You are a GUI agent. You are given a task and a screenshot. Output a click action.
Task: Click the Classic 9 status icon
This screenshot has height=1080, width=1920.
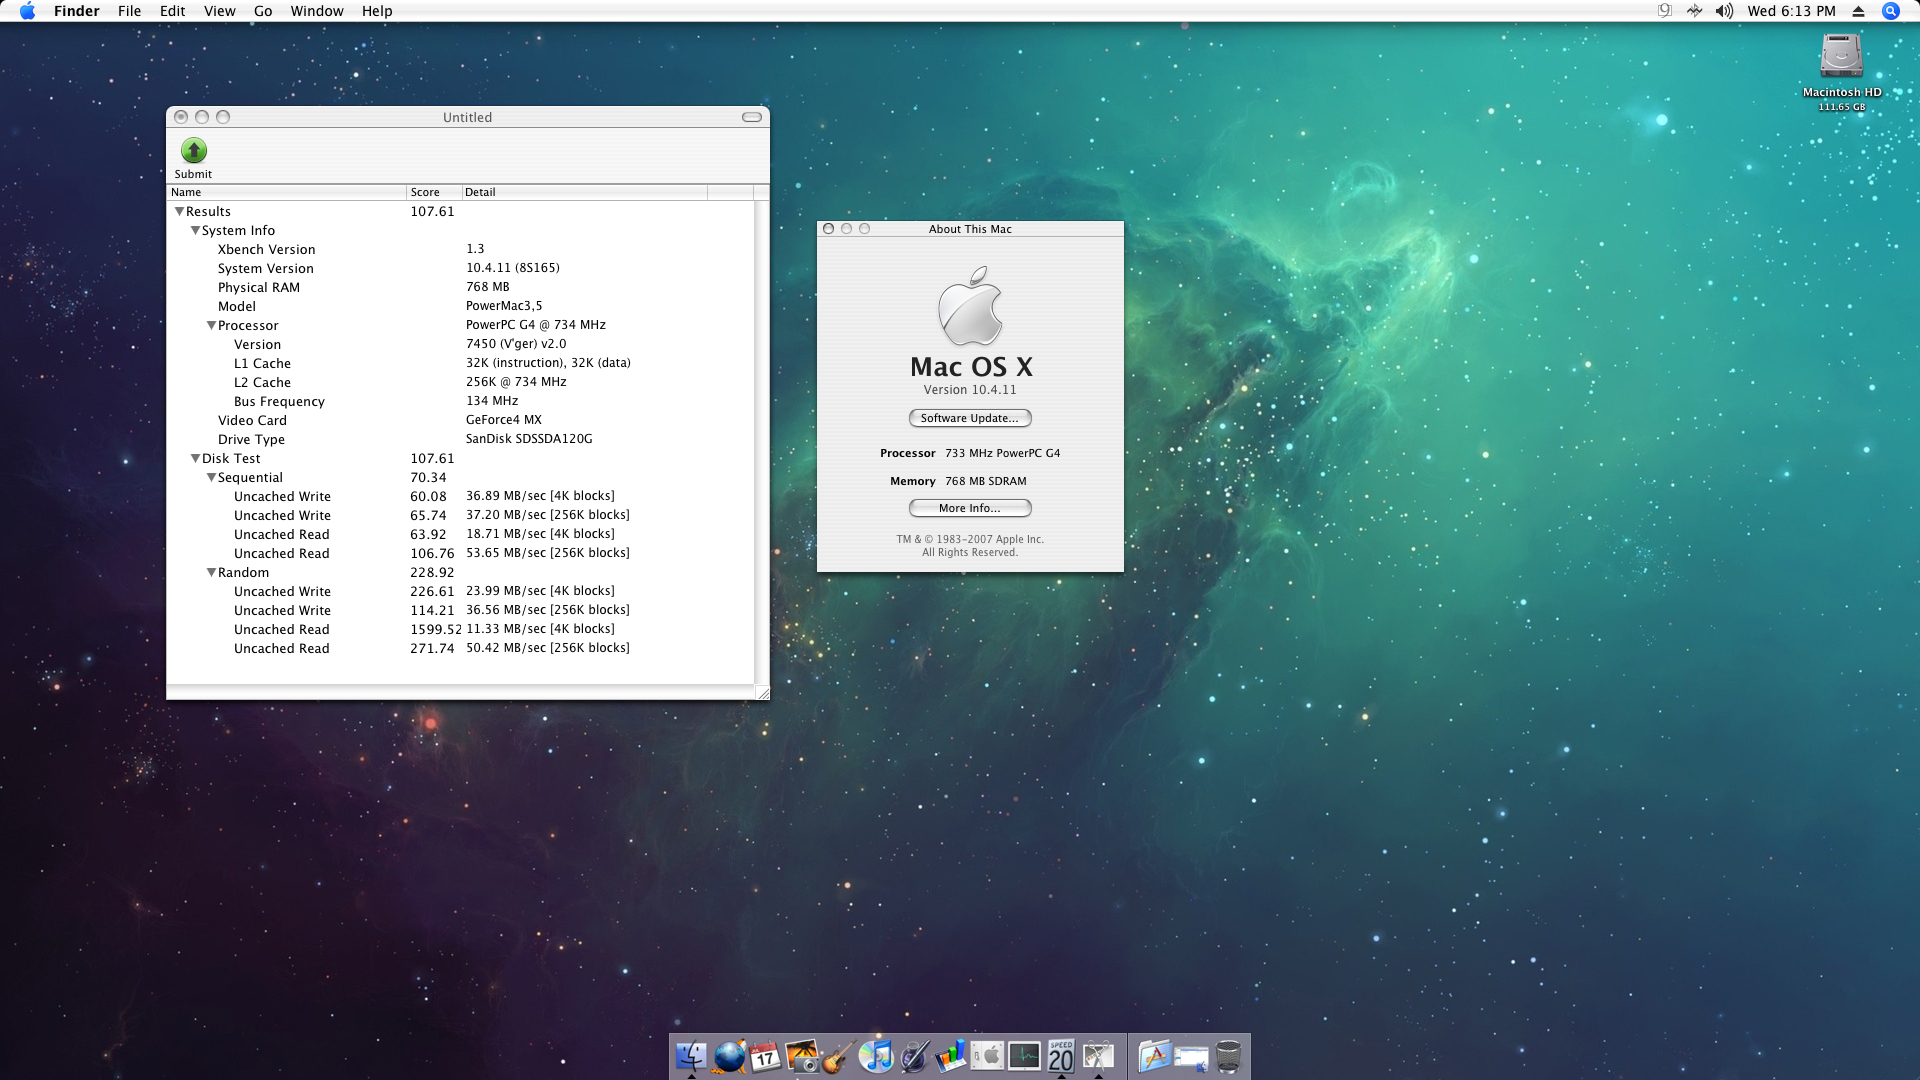(1664, 11)
